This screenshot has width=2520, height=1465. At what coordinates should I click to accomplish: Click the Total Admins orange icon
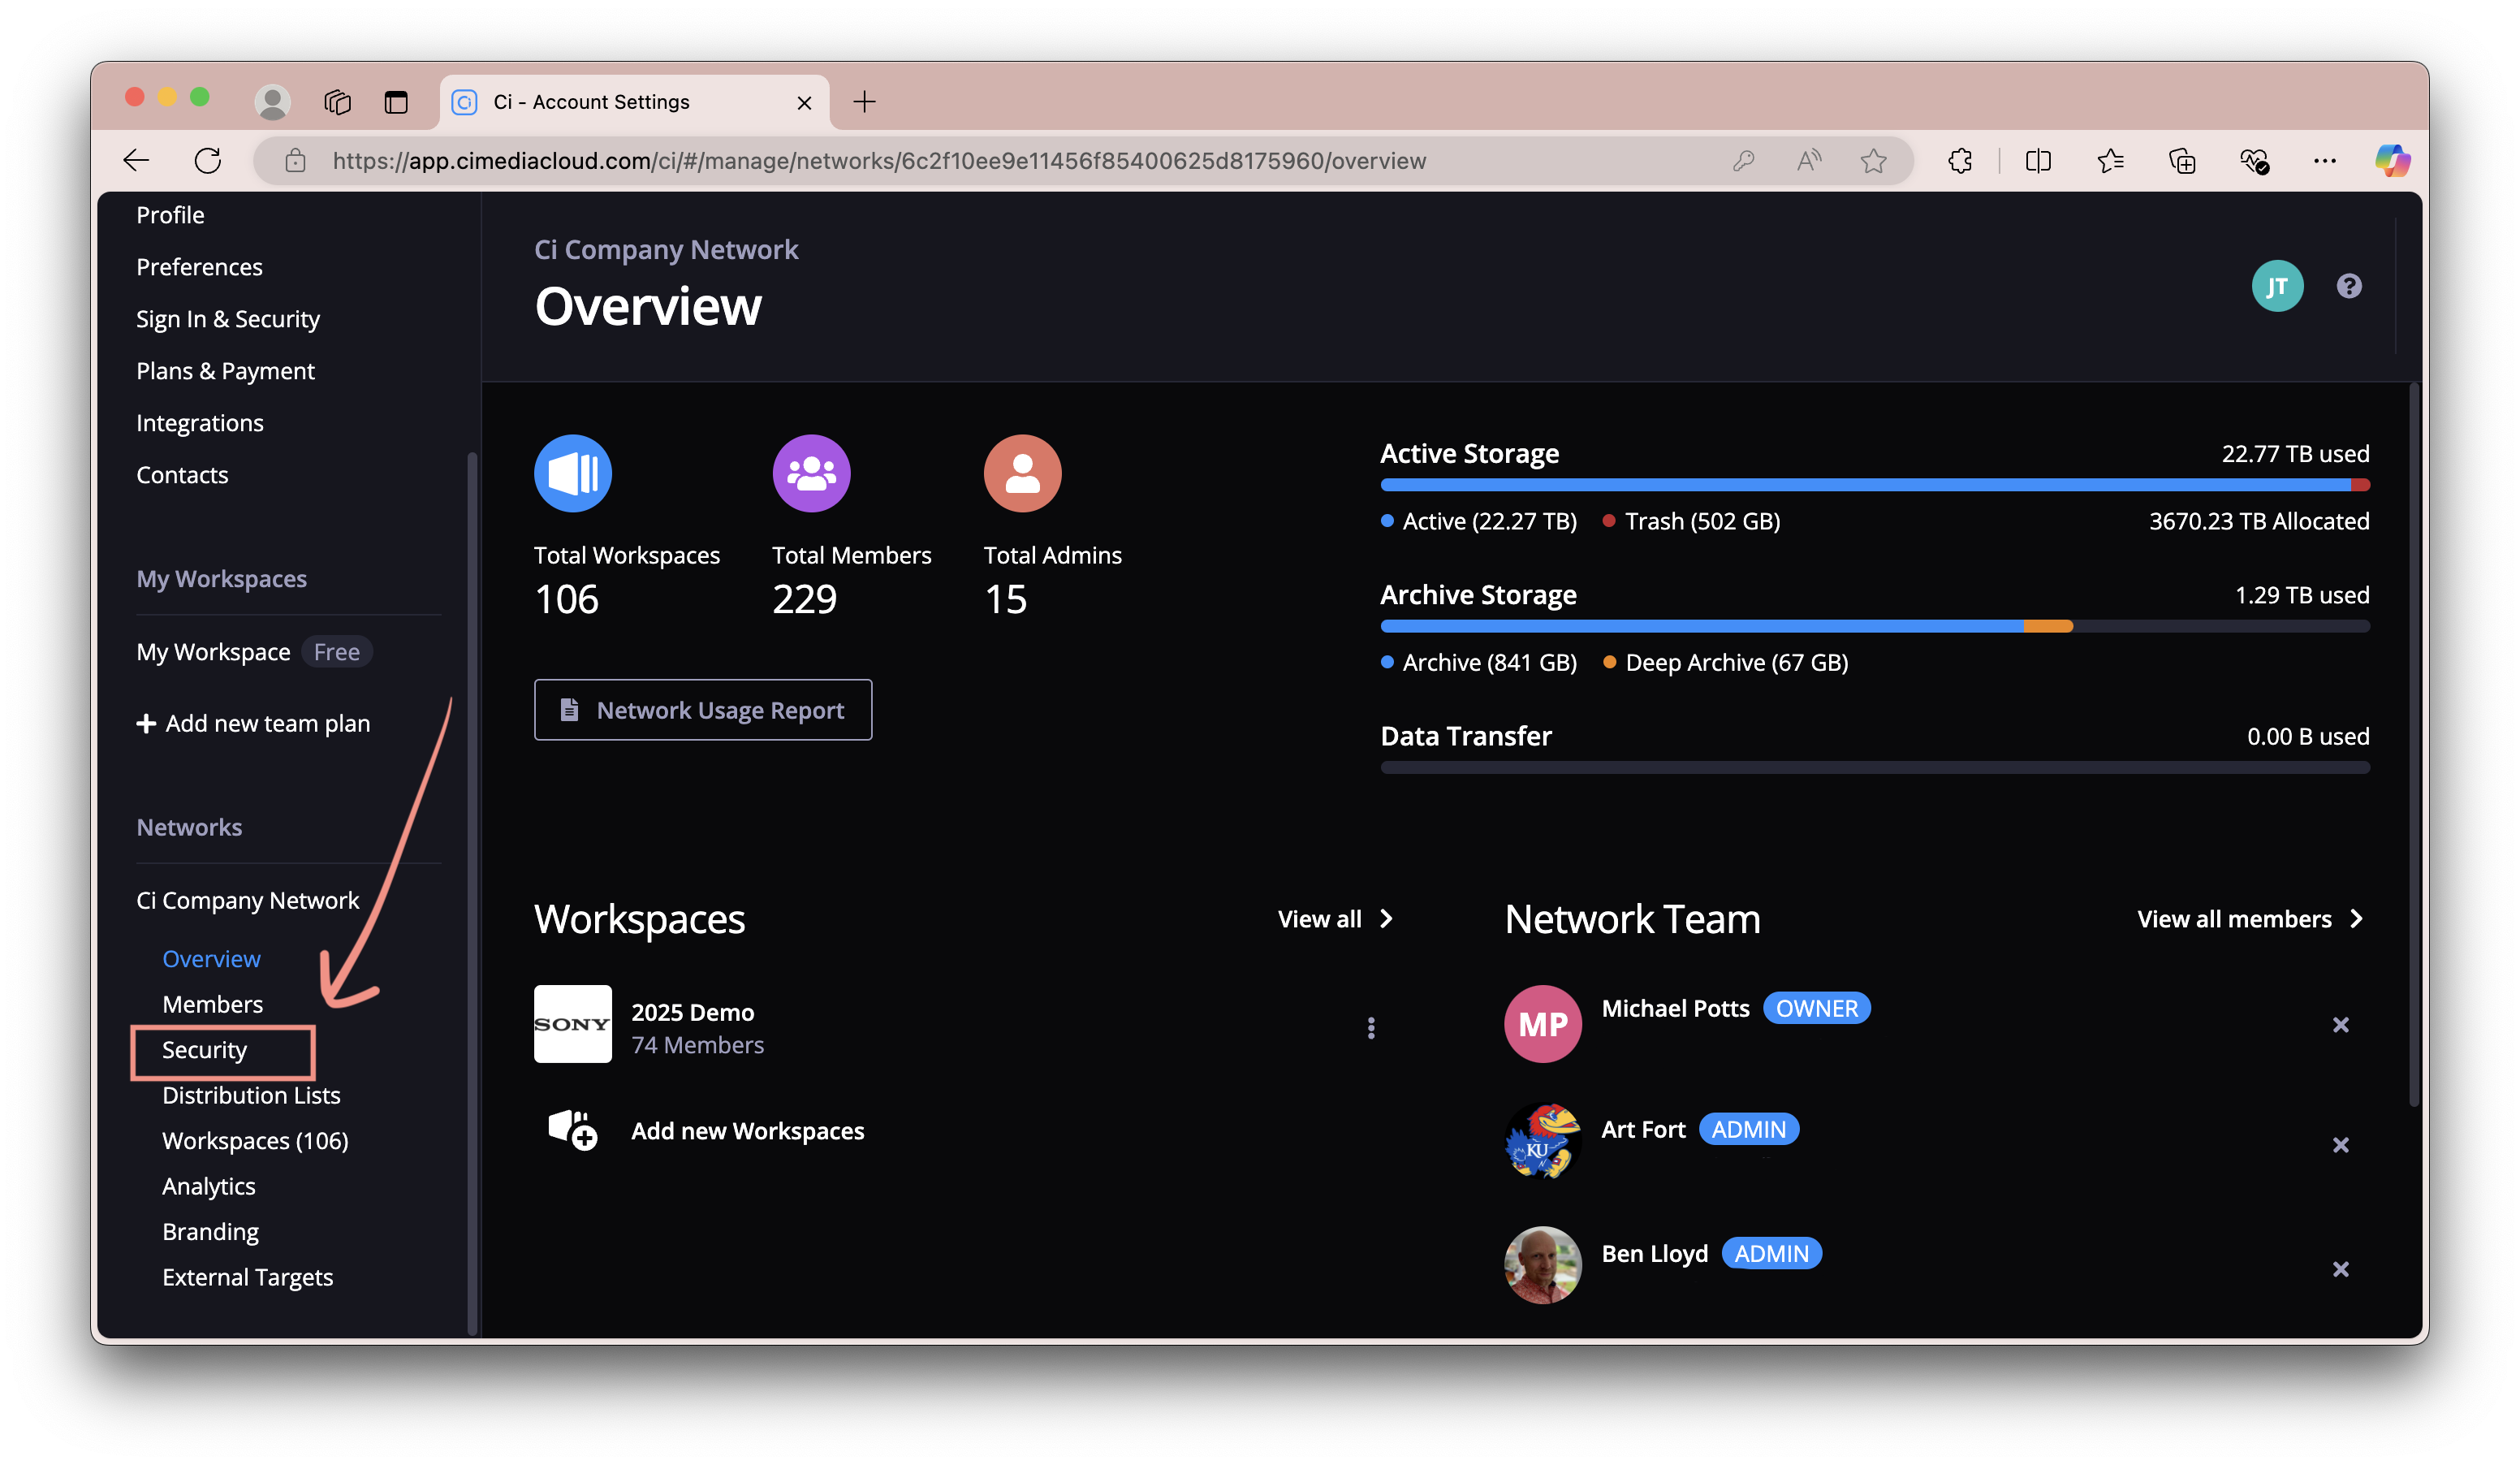pyautogui.click(x=1022, y=473)
